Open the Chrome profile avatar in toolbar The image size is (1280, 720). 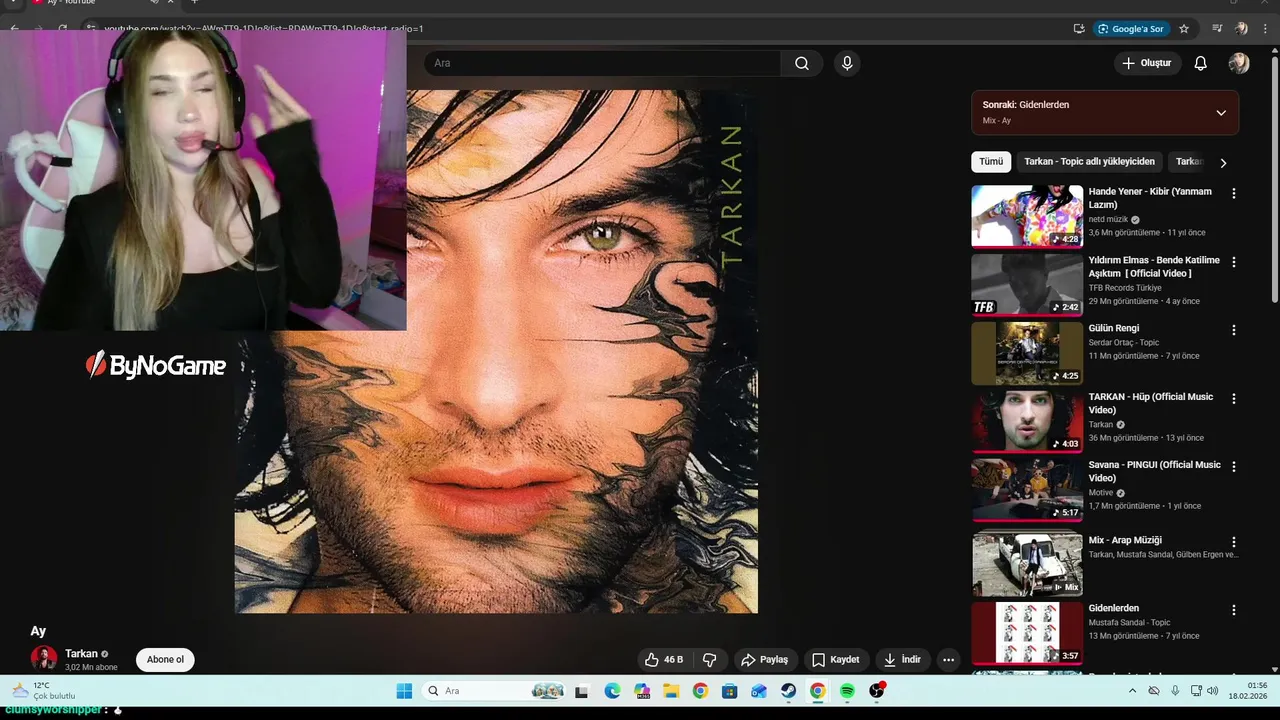(1241, 29)
